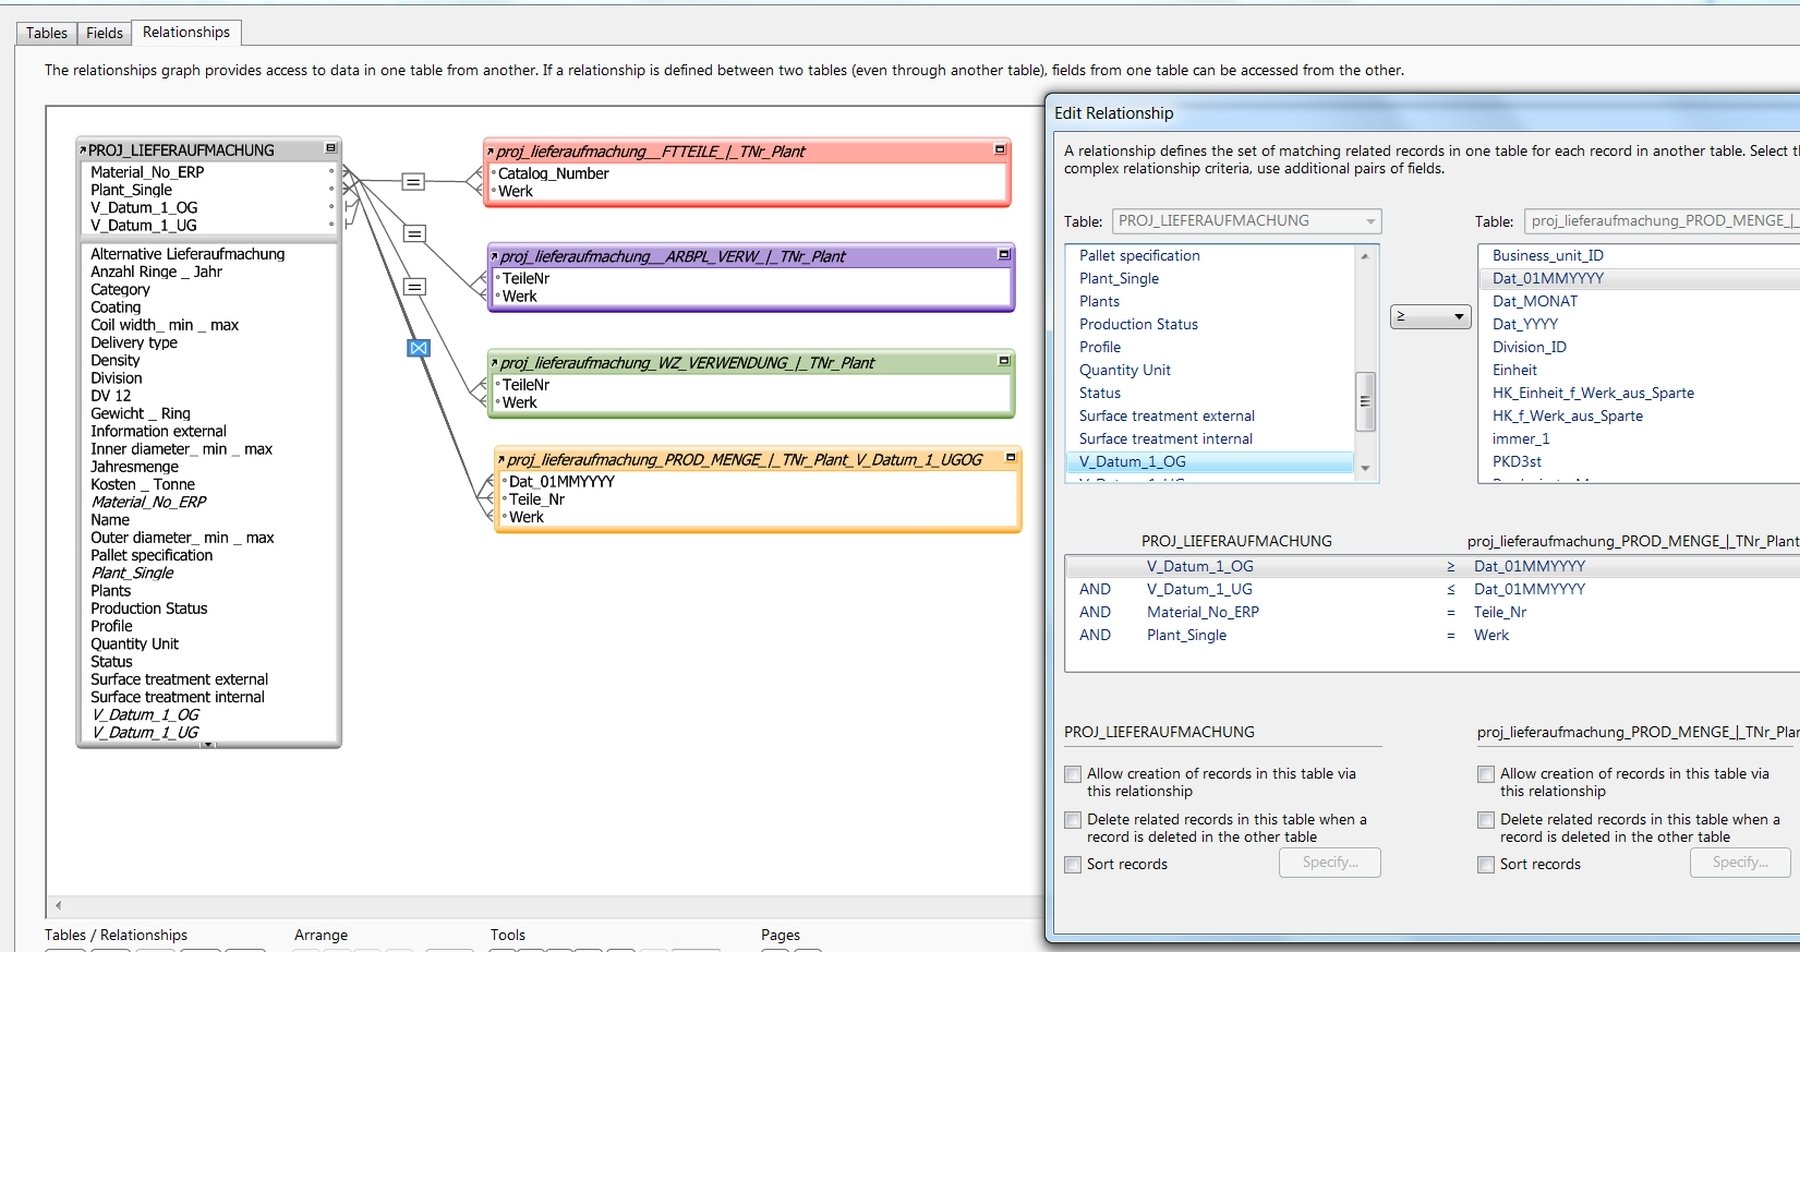Enable left Delete related records checkbox

coord(1073,820)
